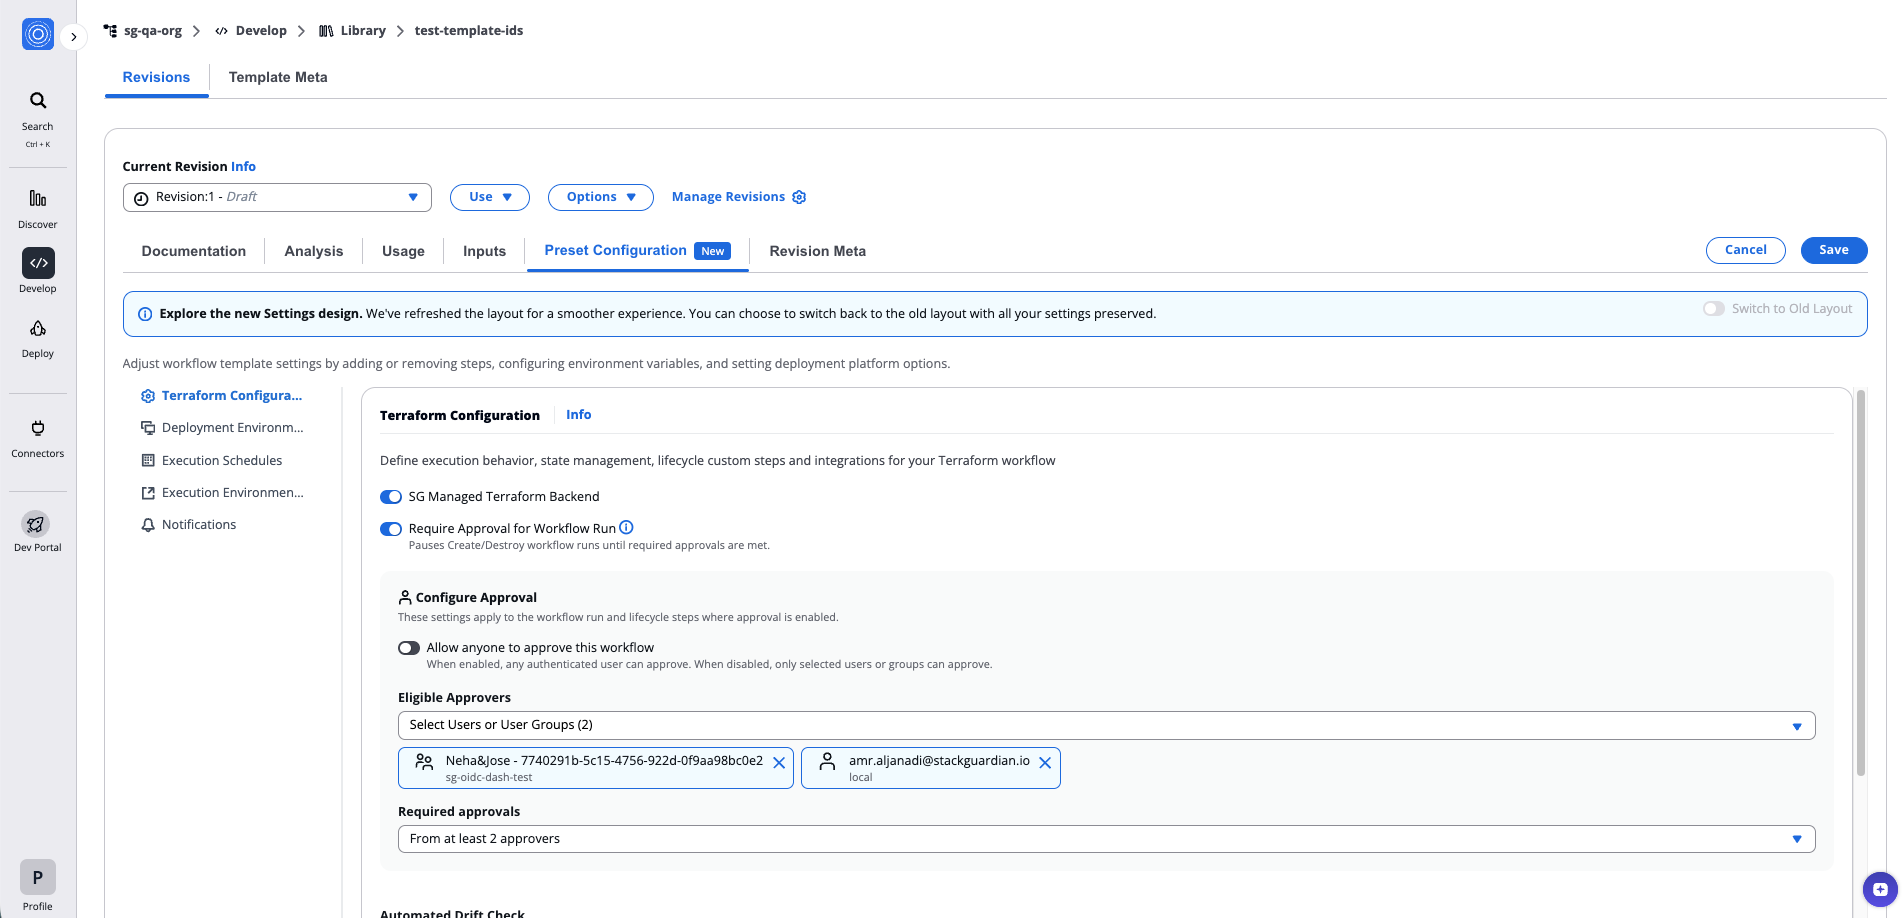The image size is (1902, 918).
Task: Click the floating add button bottom right
Action: pos(1878,889)
